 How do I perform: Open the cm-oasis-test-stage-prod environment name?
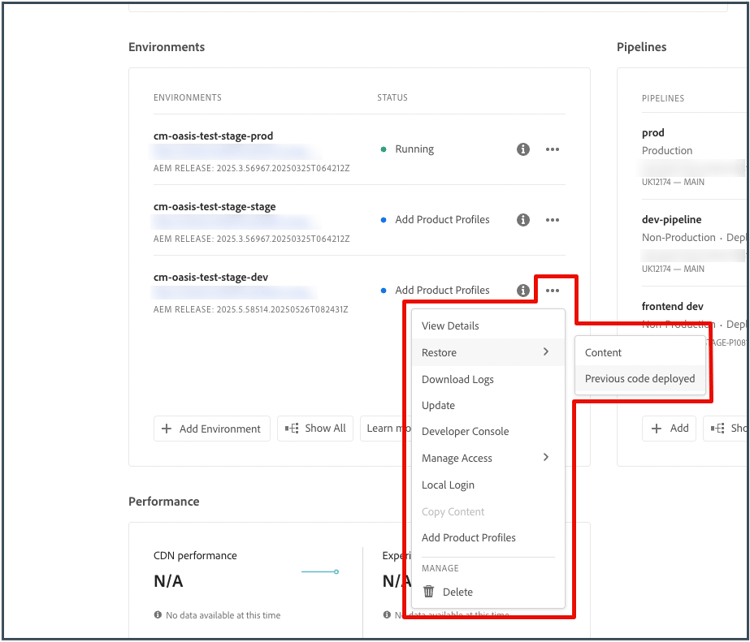[213, 136]
